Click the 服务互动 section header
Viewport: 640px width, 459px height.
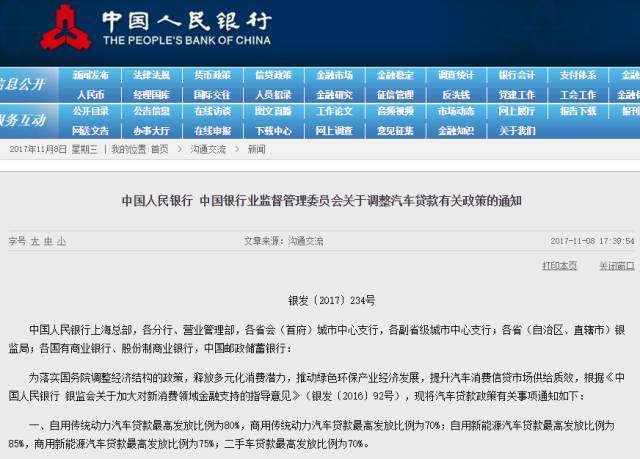22,120
